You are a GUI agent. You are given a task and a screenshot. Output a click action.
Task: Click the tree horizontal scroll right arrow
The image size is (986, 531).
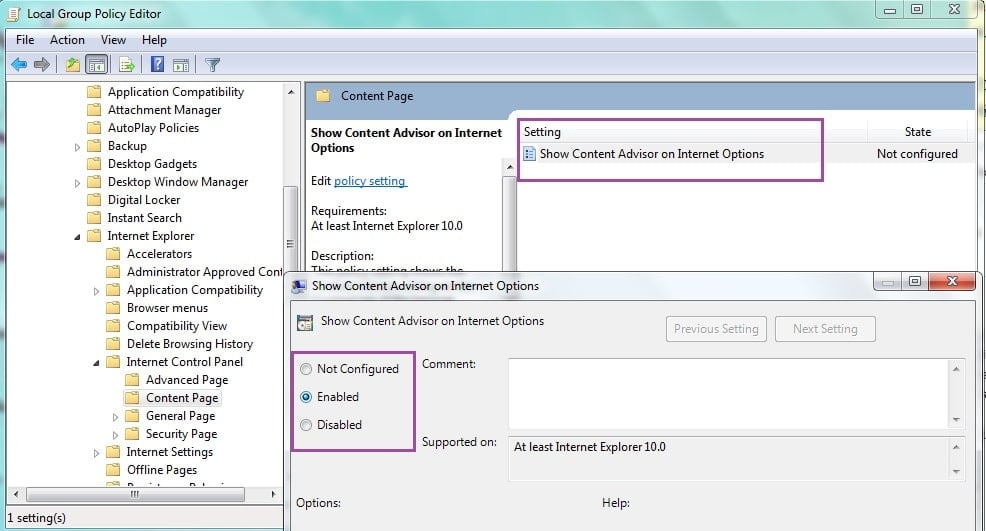pos(273,495)
